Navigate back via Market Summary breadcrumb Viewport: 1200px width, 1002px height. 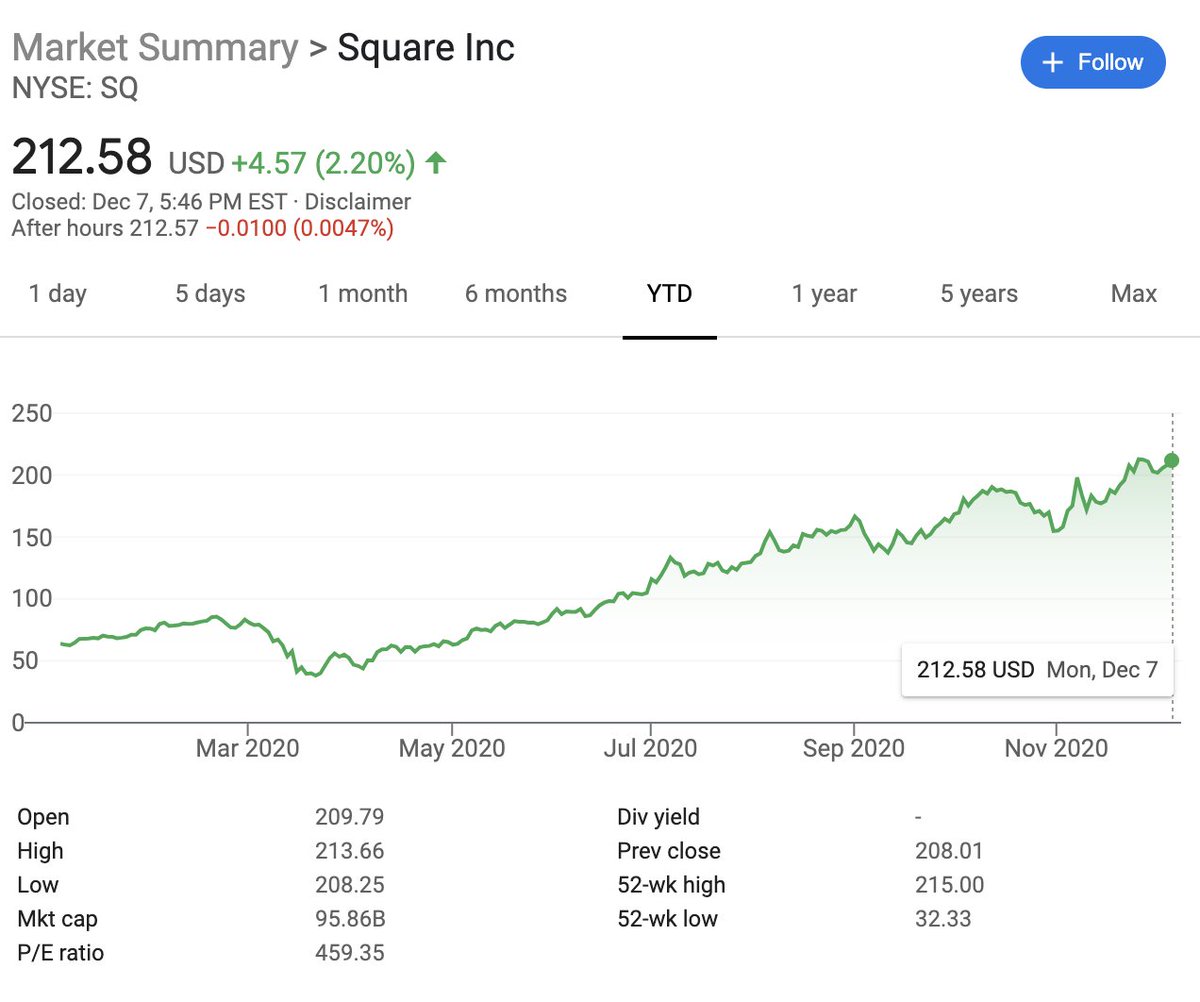[x=155, y=47]
